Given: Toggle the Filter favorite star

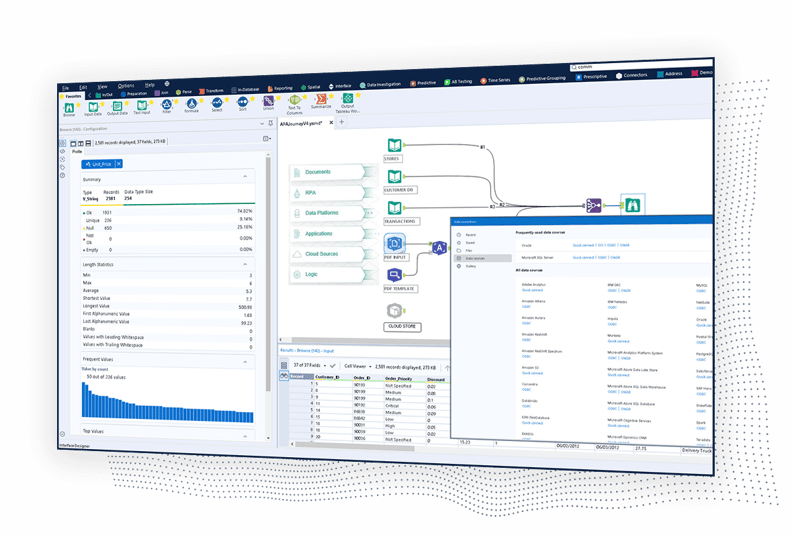Looking at the screenshot, I should pos(176,101).
